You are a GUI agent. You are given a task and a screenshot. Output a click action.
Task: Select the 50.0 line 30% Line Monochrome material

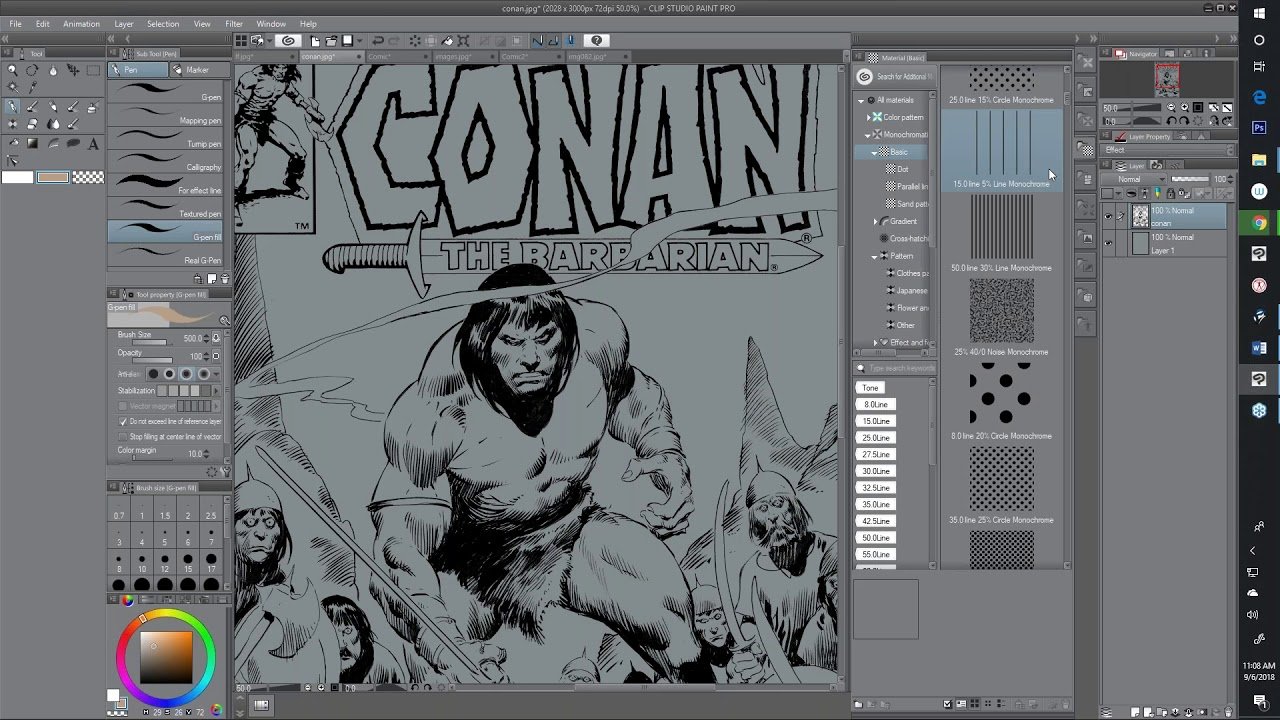click(1001, 232)
